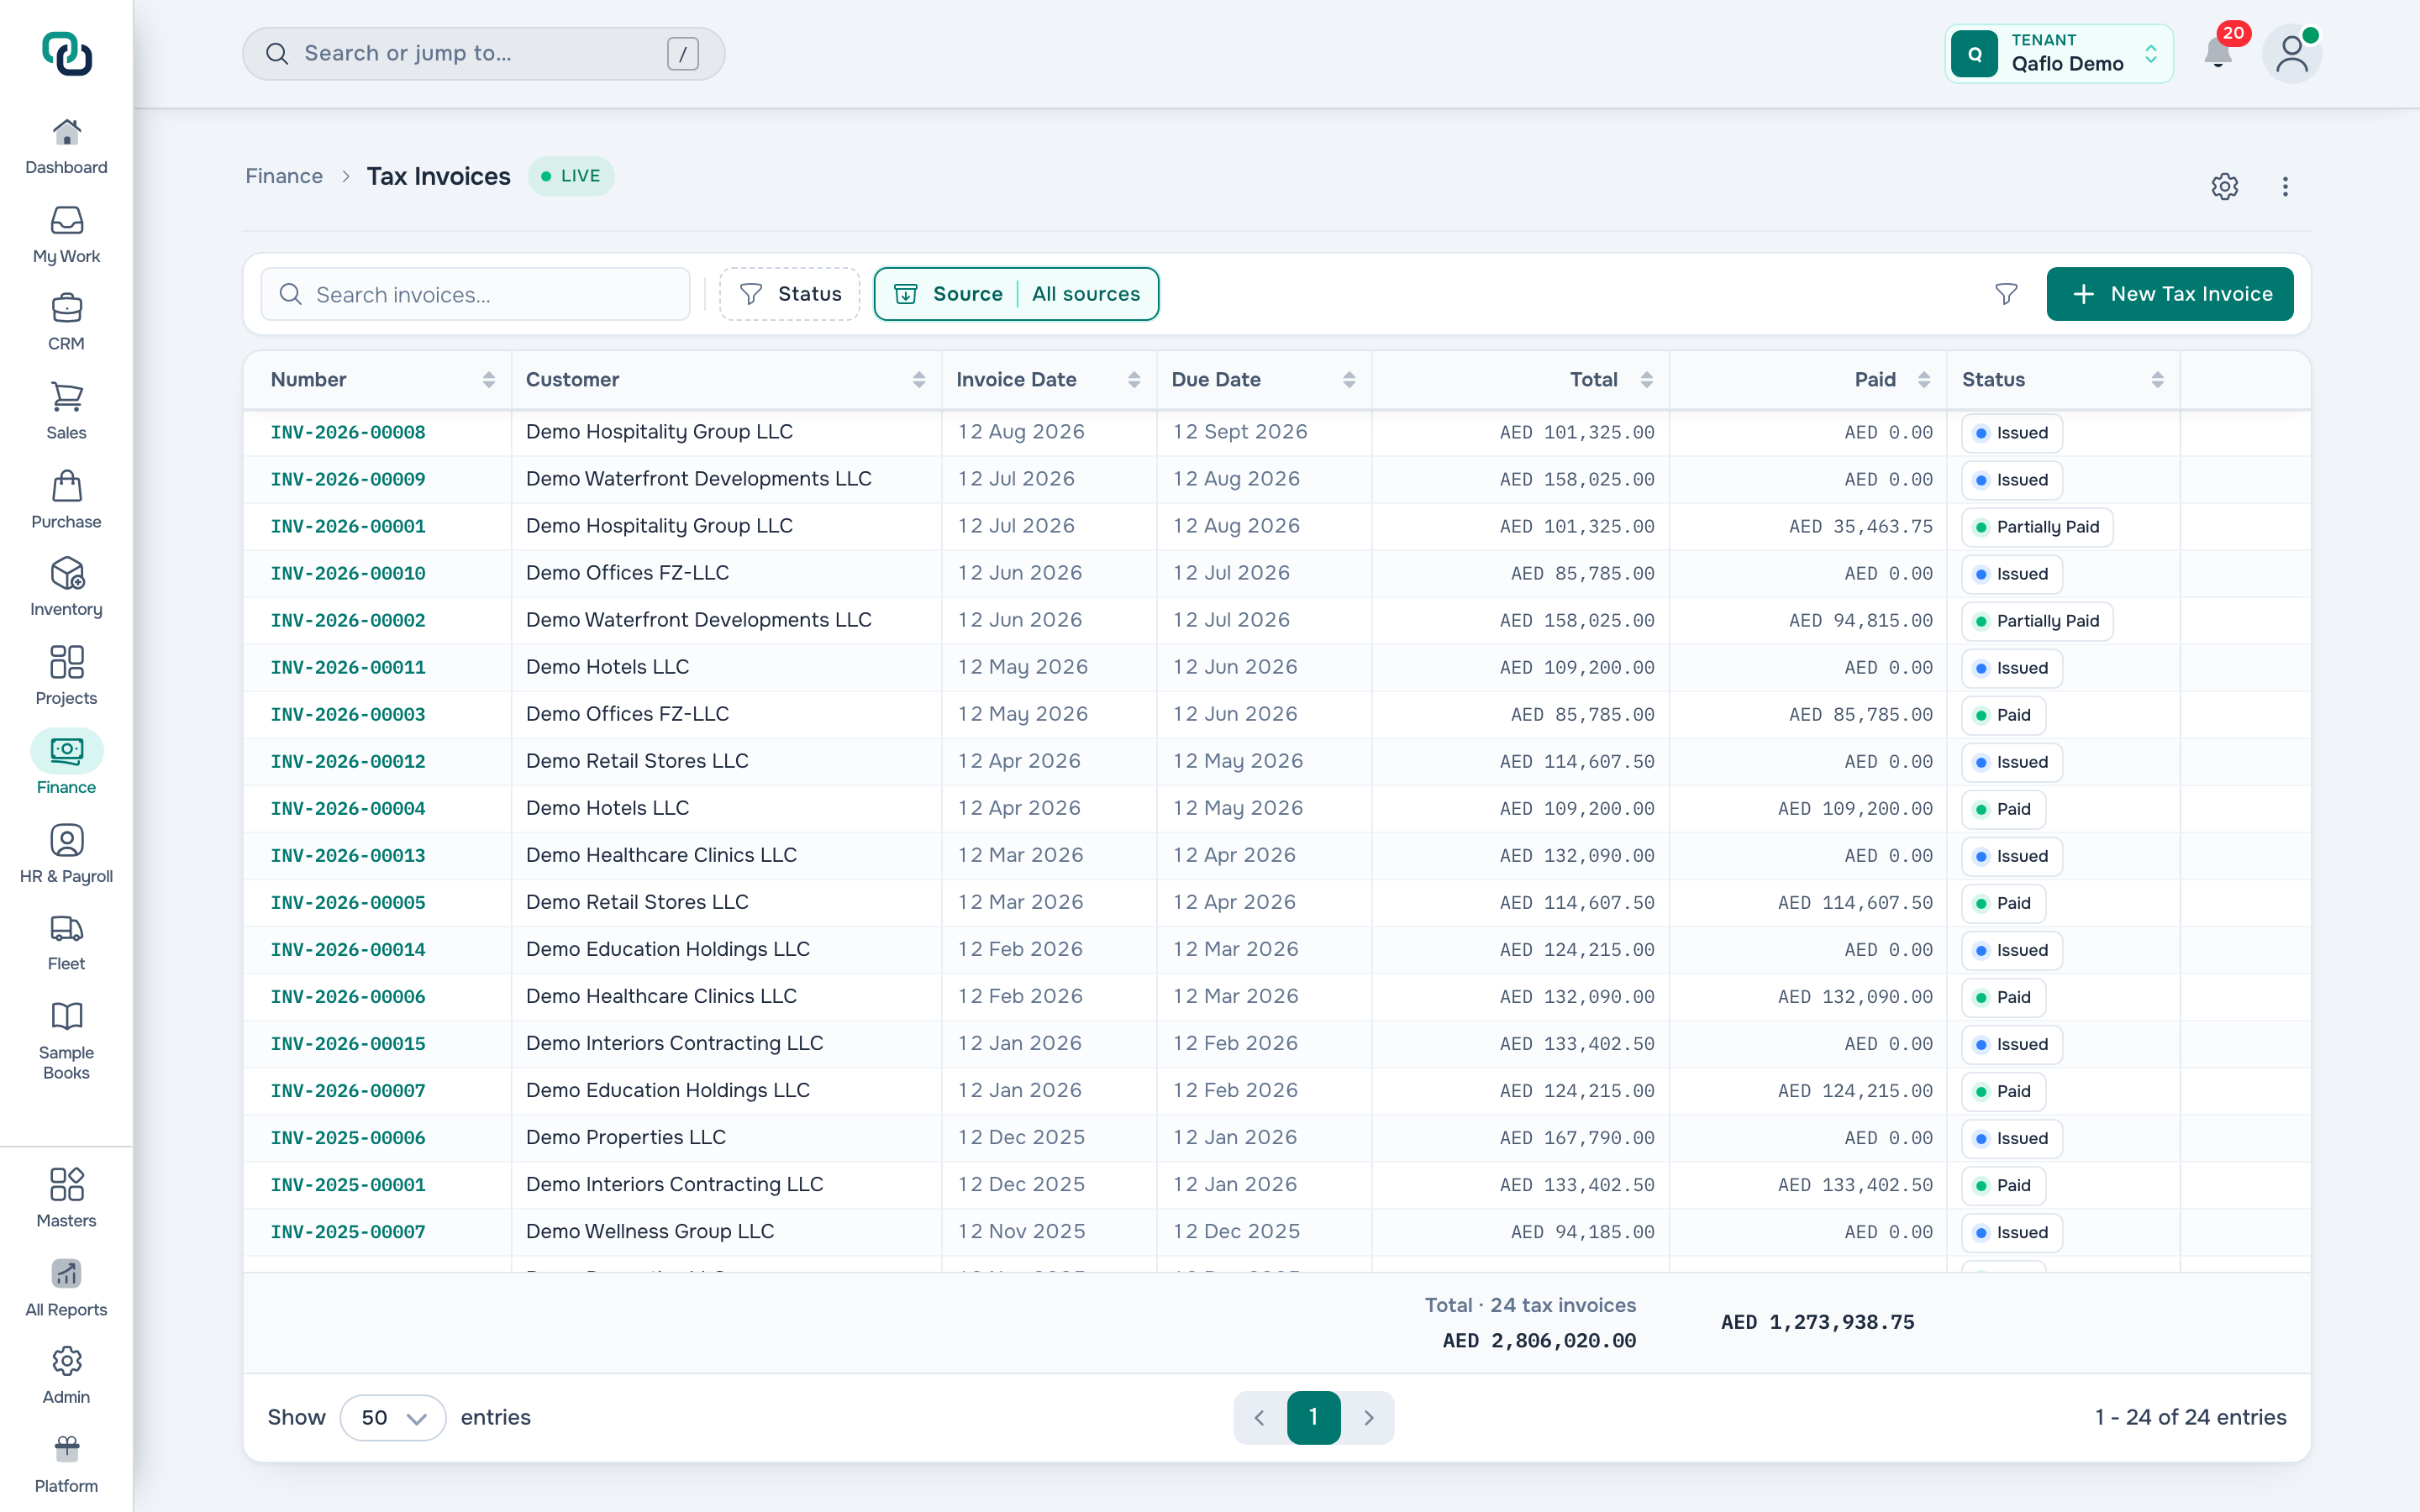
Task: Open the Inventory module
Action: pyautogui.click(x=66, y=587)
